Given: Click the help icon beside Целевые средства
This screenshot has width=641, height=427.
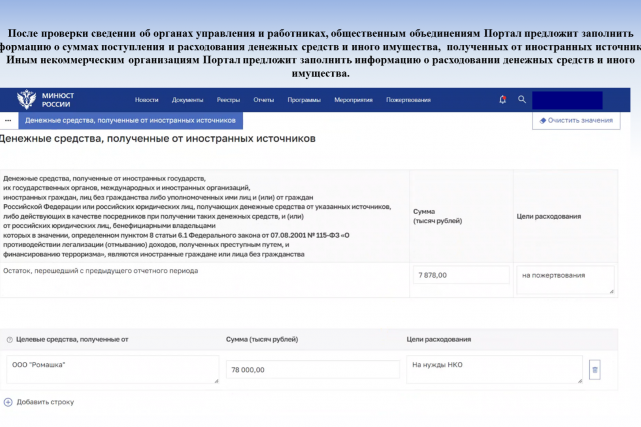Looking at the screenshot, I should point(10,340).
